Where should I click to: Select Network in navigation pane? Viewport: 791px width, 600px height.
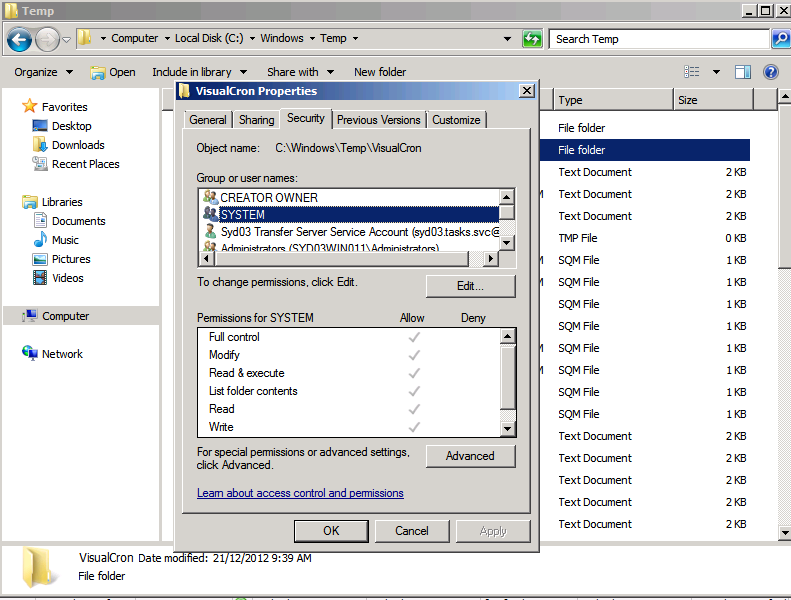click(61, 354)
